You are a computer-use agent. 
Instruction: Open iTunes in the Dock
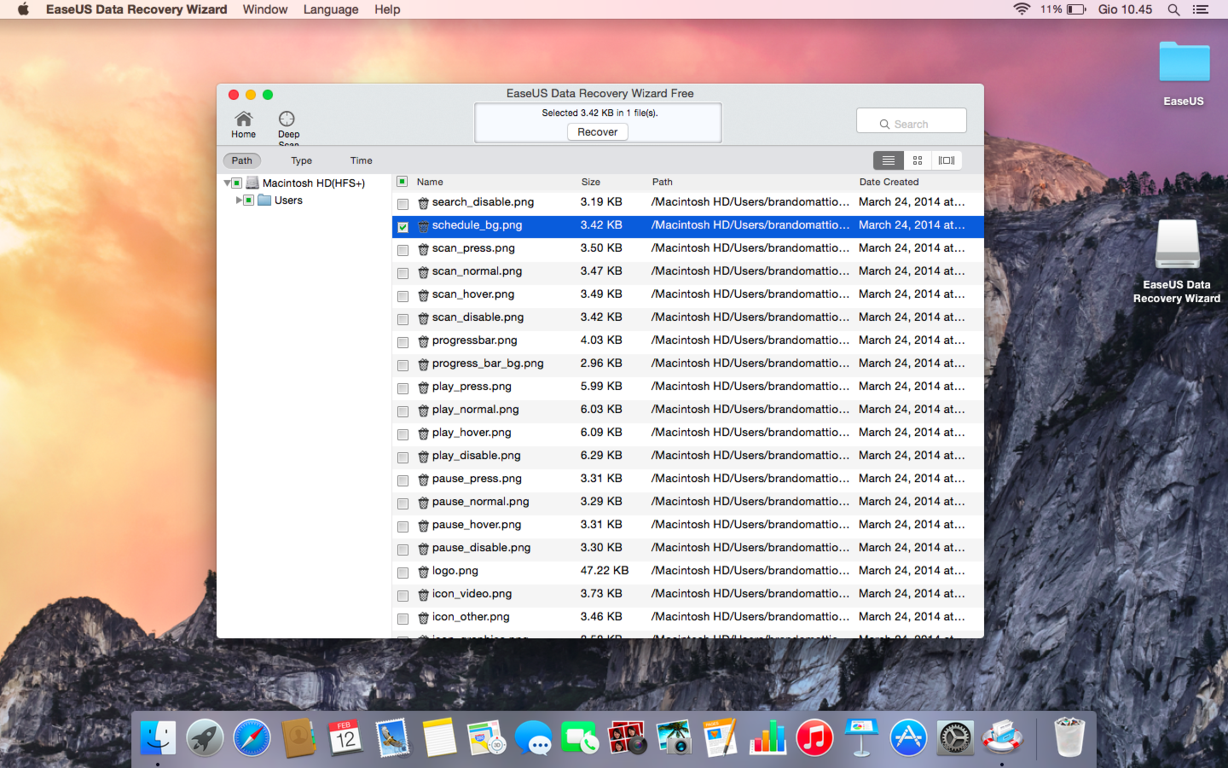(x=815, y=738)
